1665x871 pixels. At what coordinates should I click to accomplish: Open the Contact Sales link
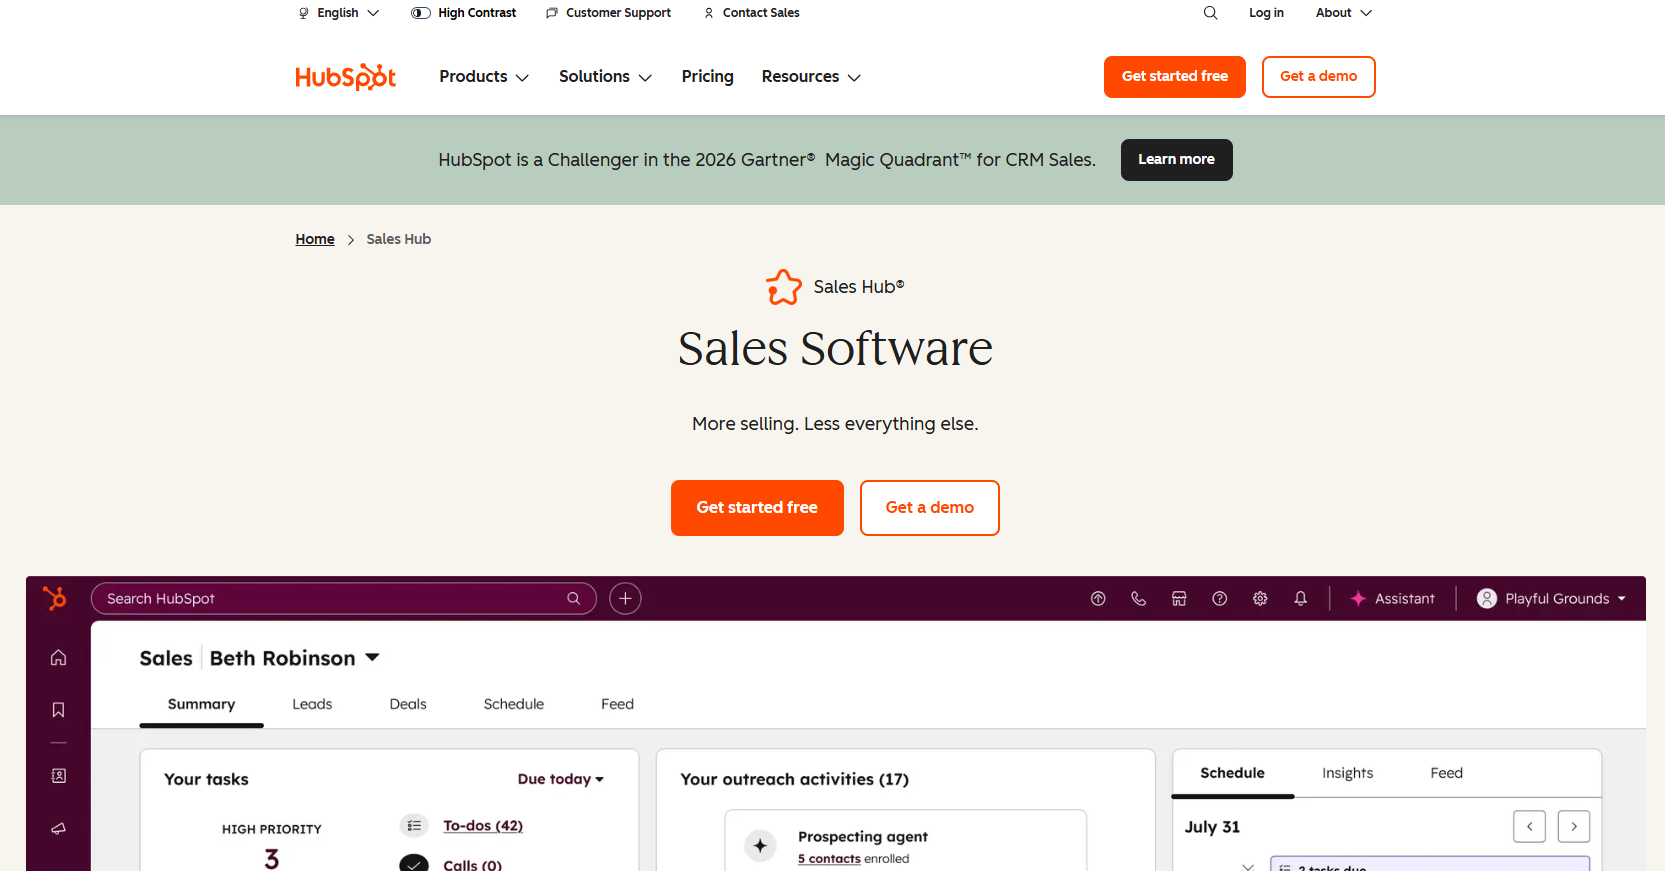point(752,13)
